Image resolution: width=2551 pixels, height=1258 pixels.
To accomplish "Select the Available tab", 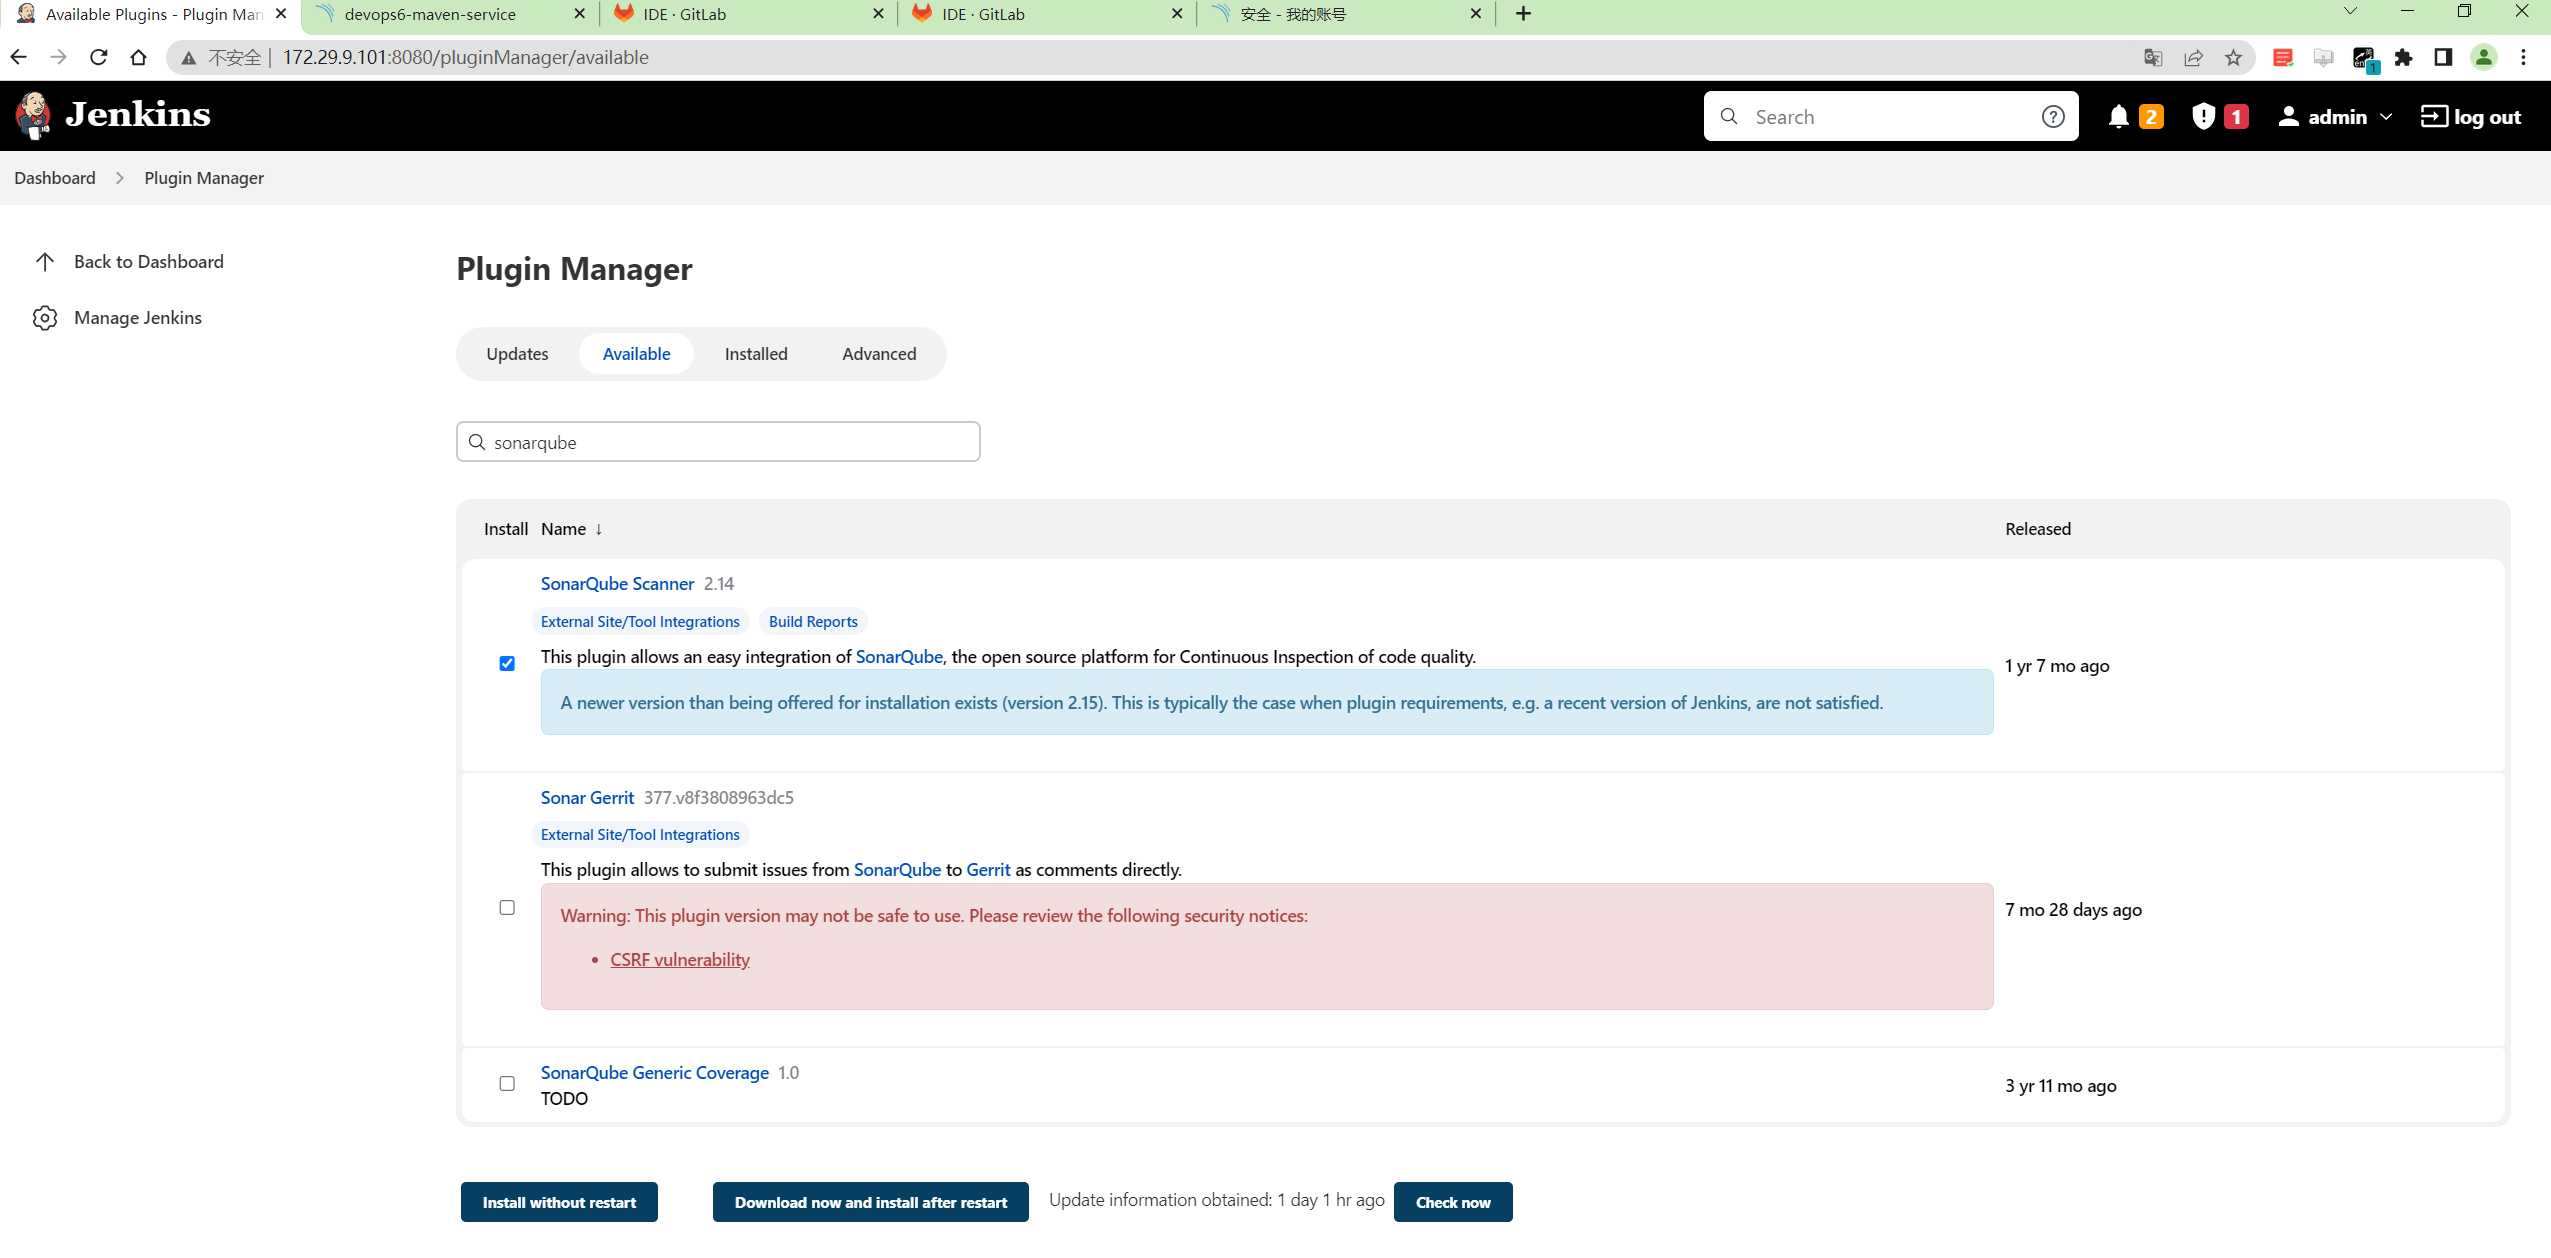I will (636, 354).
